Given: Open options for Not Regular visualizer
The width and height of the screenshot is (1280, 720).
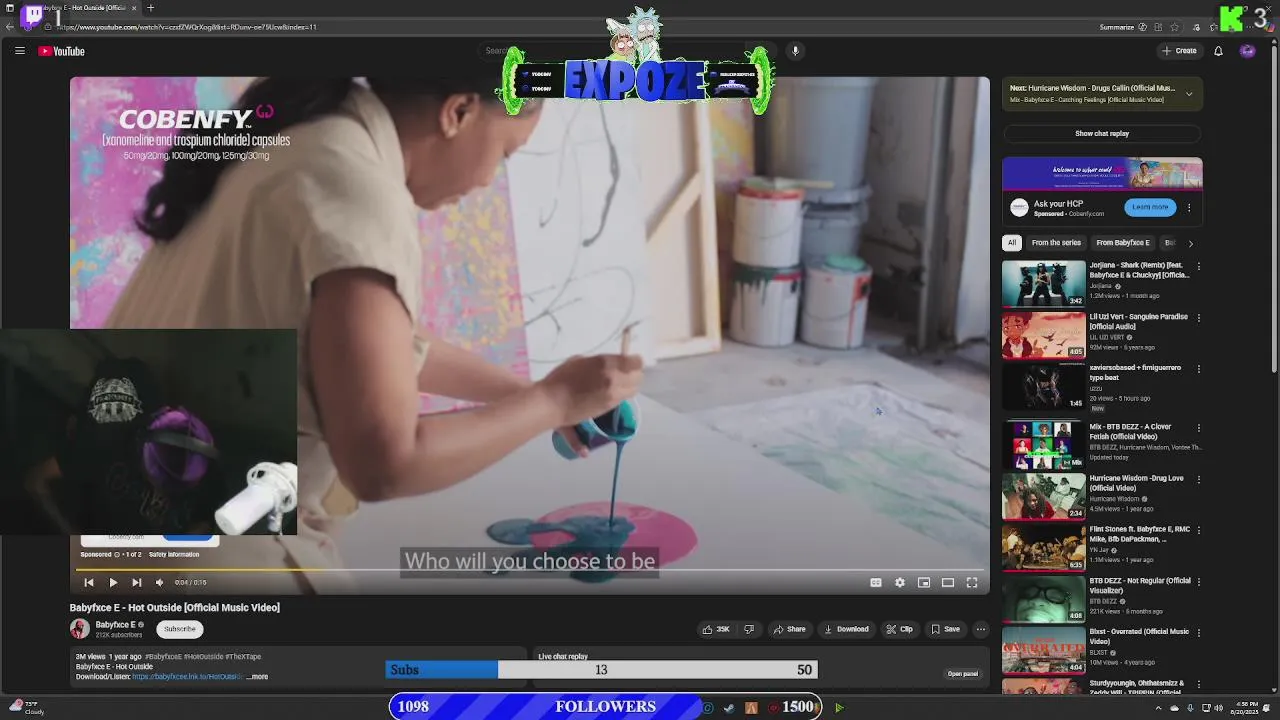Looking at the screenshot, I should [1199, 581].
